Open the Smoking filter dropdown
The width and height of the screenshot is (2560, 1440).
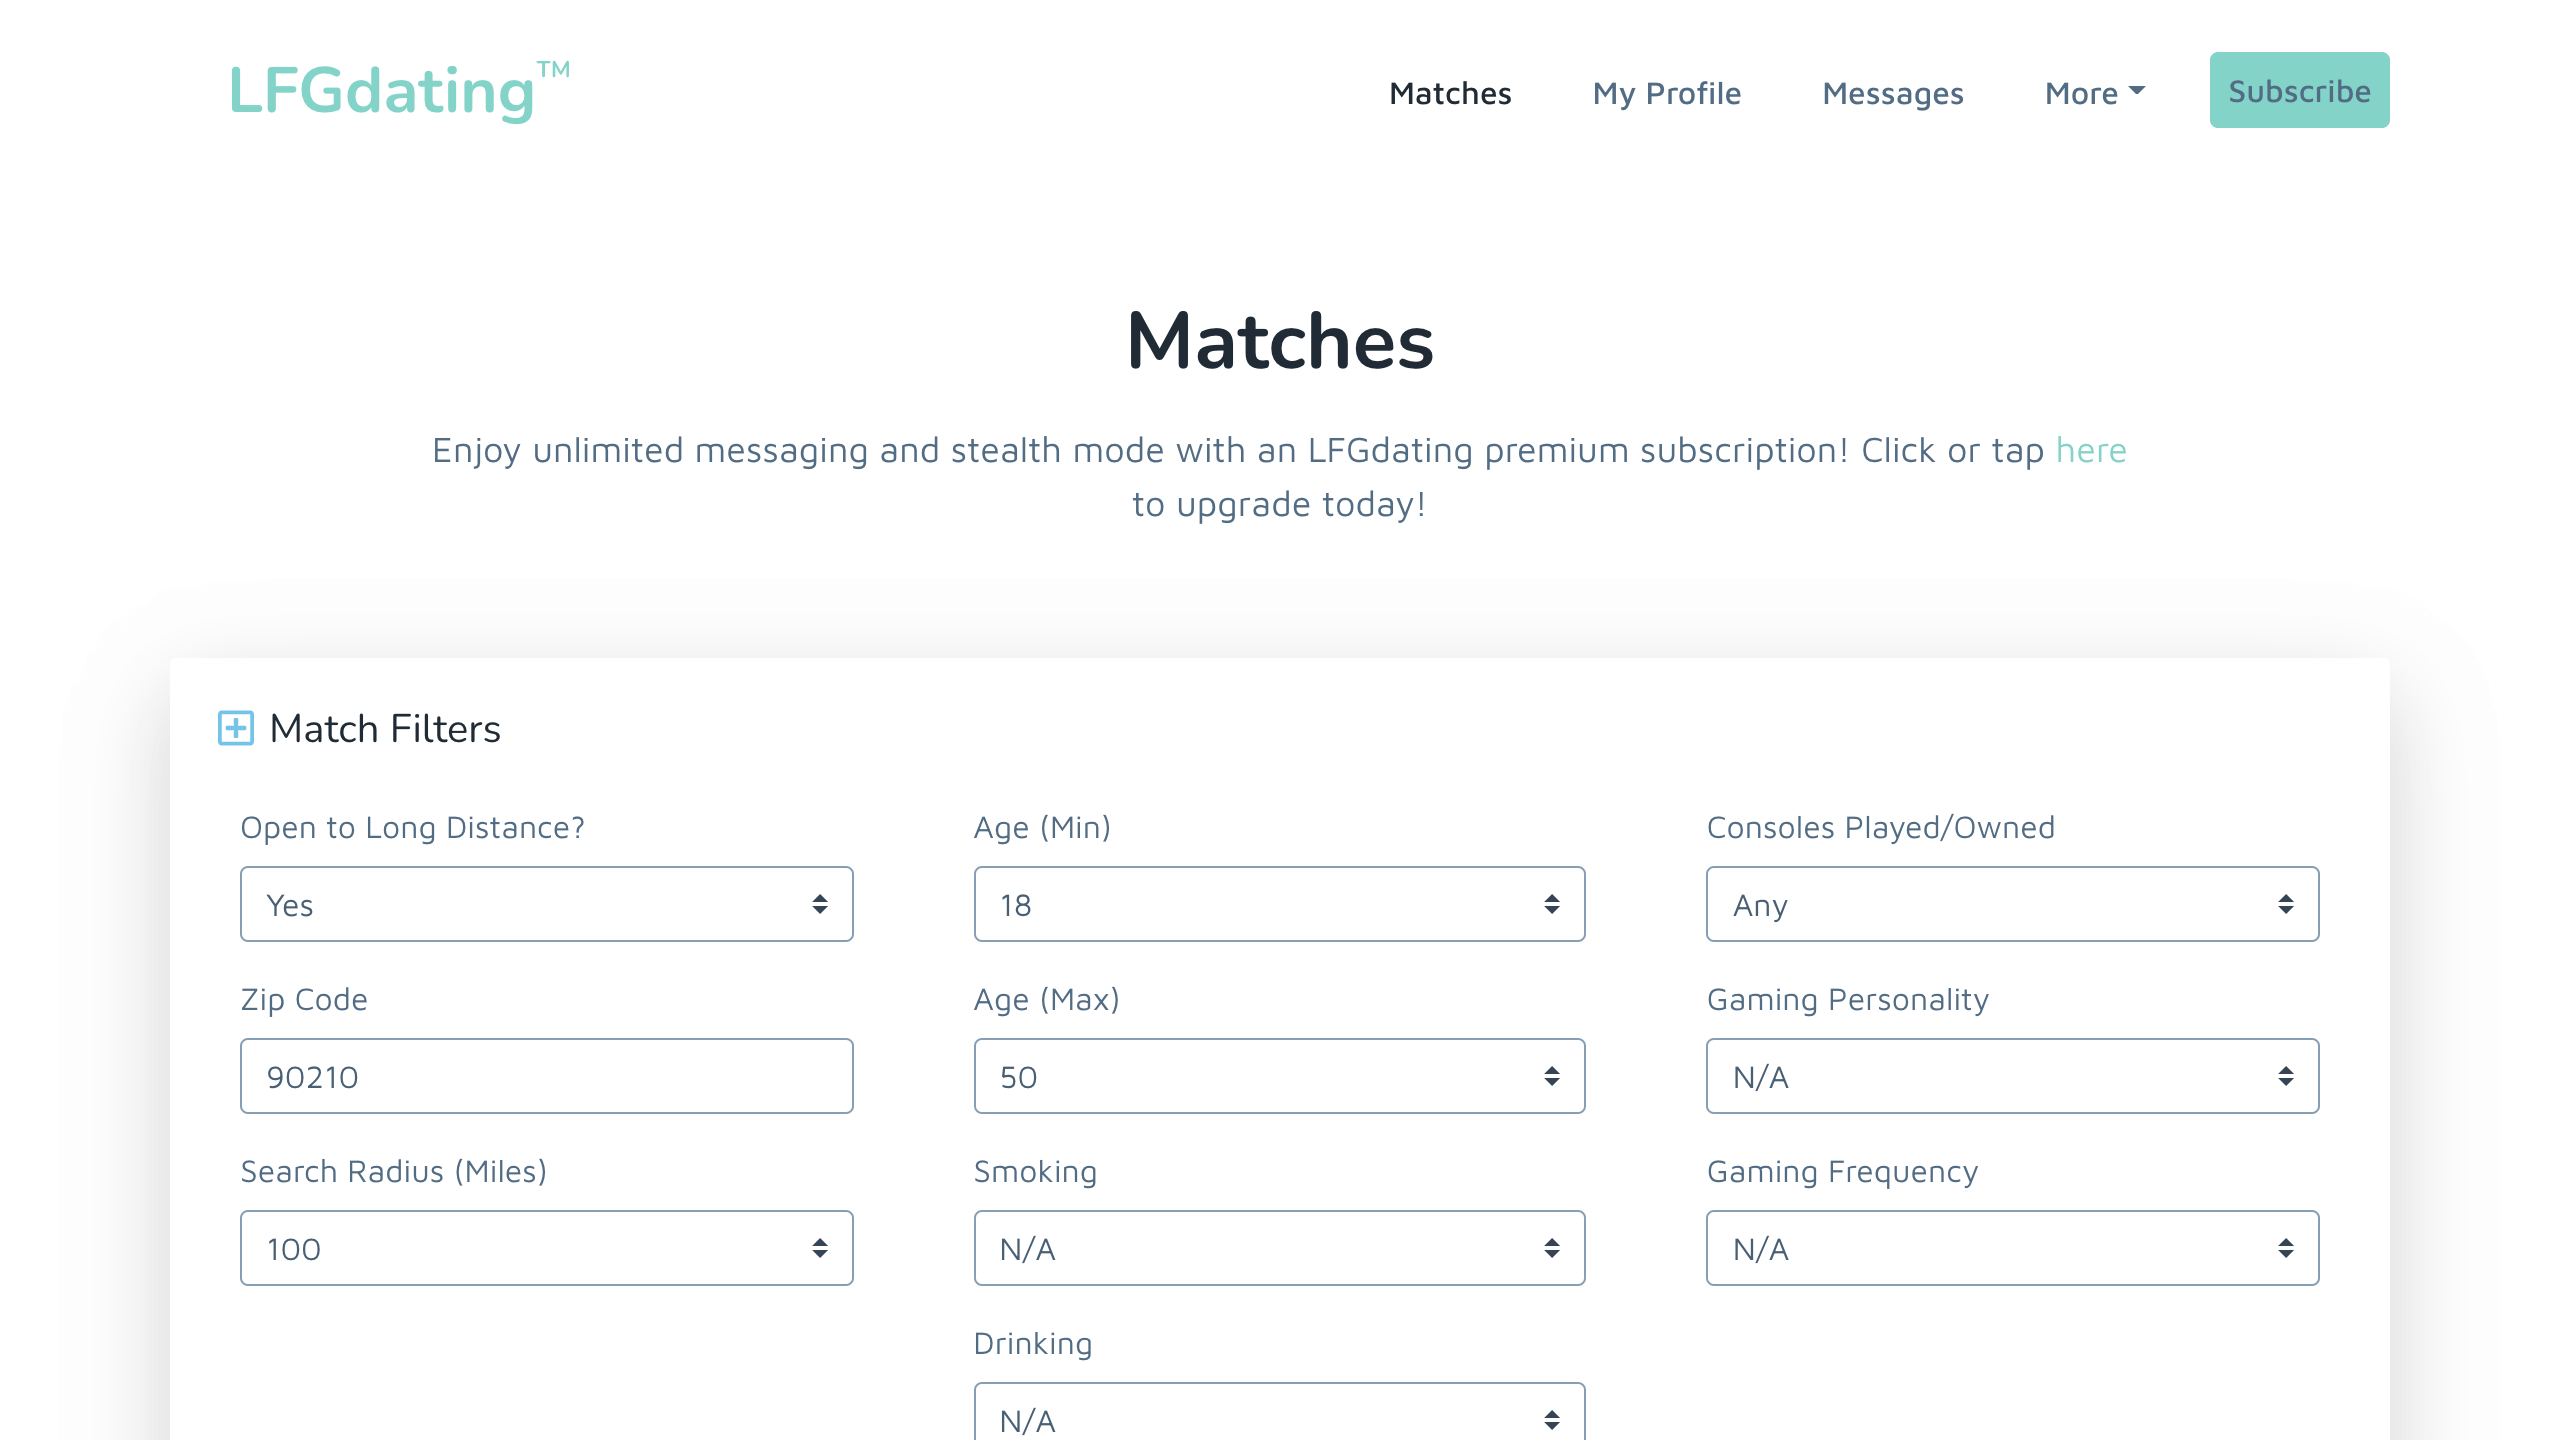tap(1279, 1248)
